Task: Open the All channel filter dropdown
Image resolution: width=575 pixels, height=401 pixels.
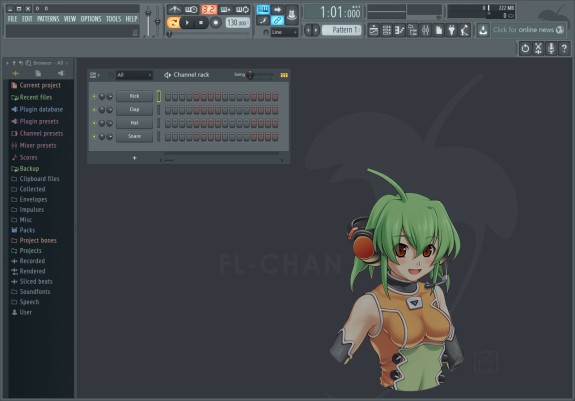Action: 134,75
